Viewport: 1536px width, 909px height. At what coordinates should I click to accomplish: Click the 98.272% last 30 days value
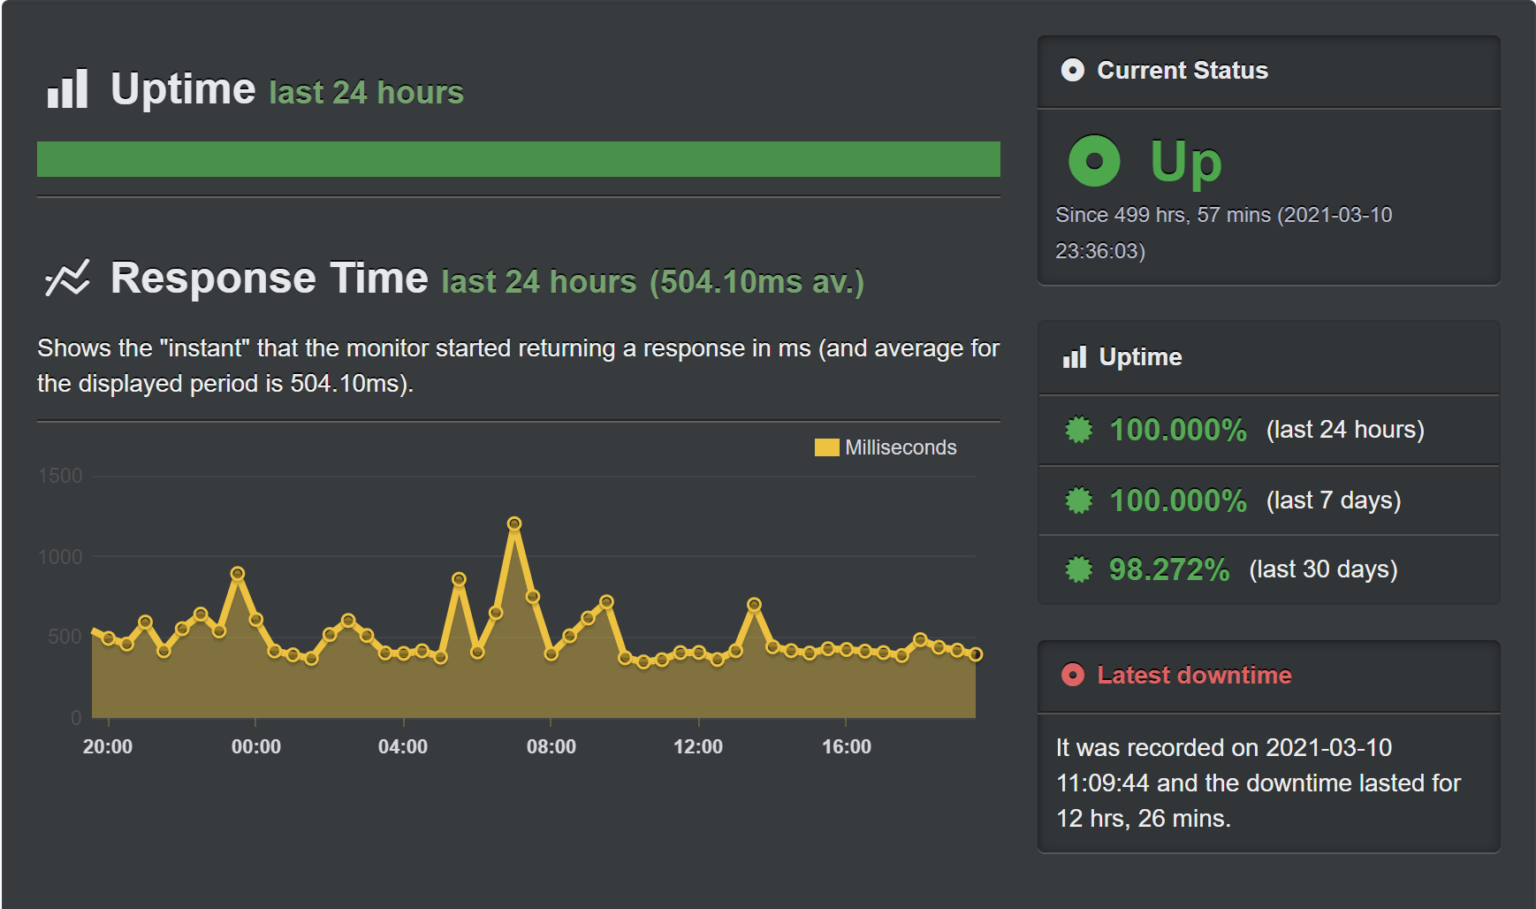click(1169, 570)
